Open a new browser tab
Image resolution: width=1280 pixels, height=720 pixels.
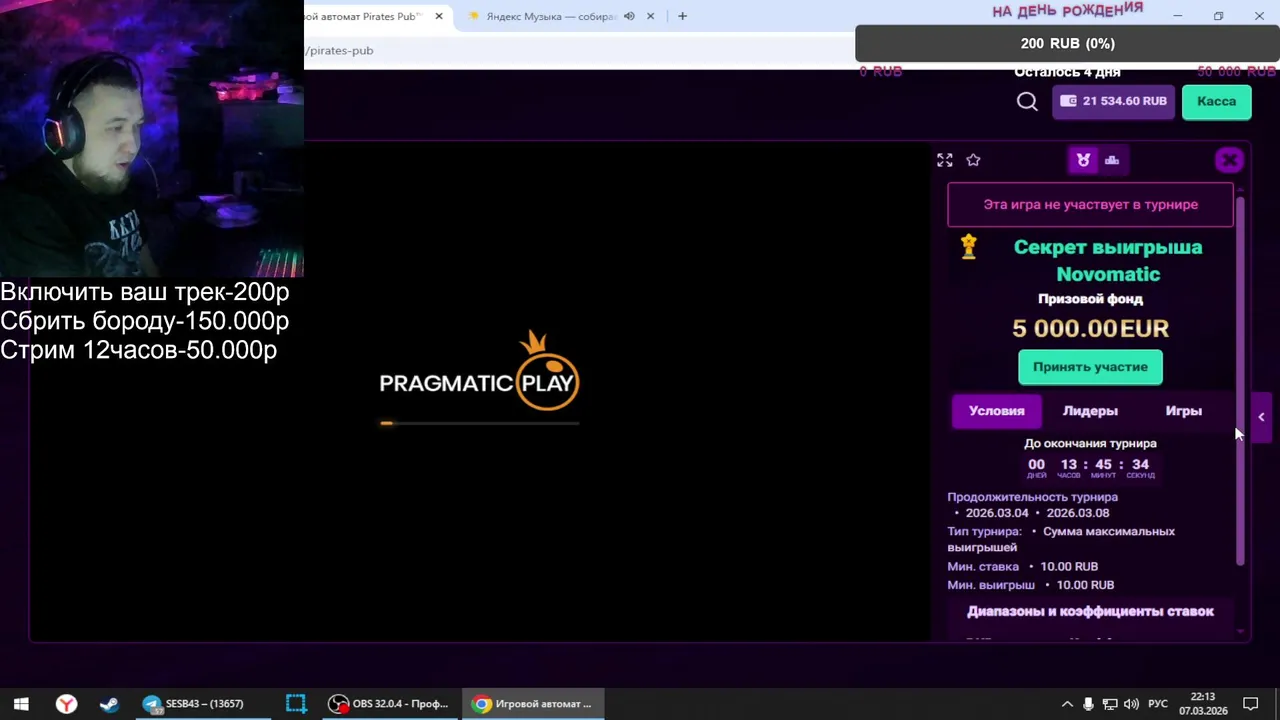coord(682,16)
